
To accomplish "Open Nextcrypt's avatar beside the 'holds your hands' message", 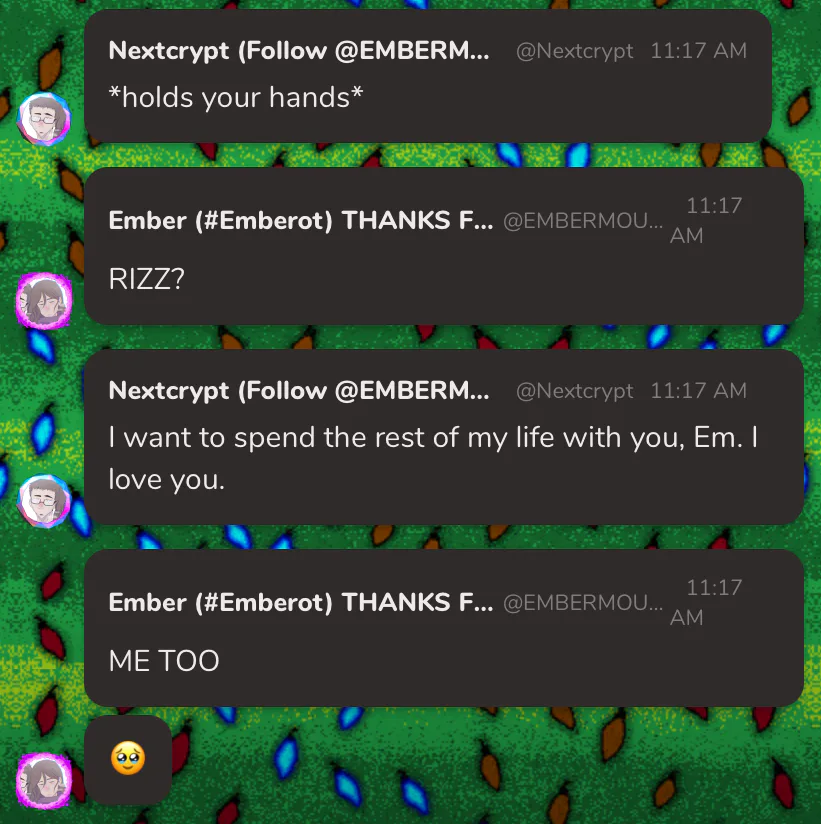I will tap(44, 118).
